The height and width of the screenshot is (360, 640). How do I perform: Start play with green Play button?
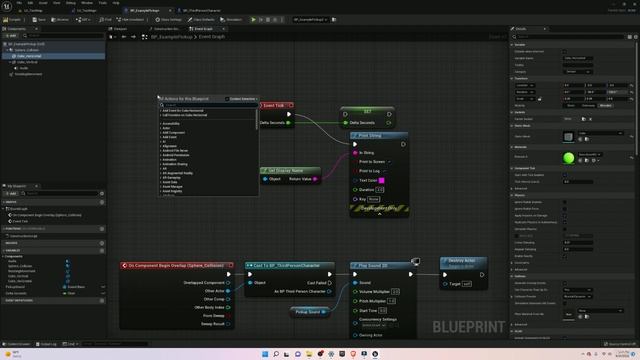[x=253, y=20]
